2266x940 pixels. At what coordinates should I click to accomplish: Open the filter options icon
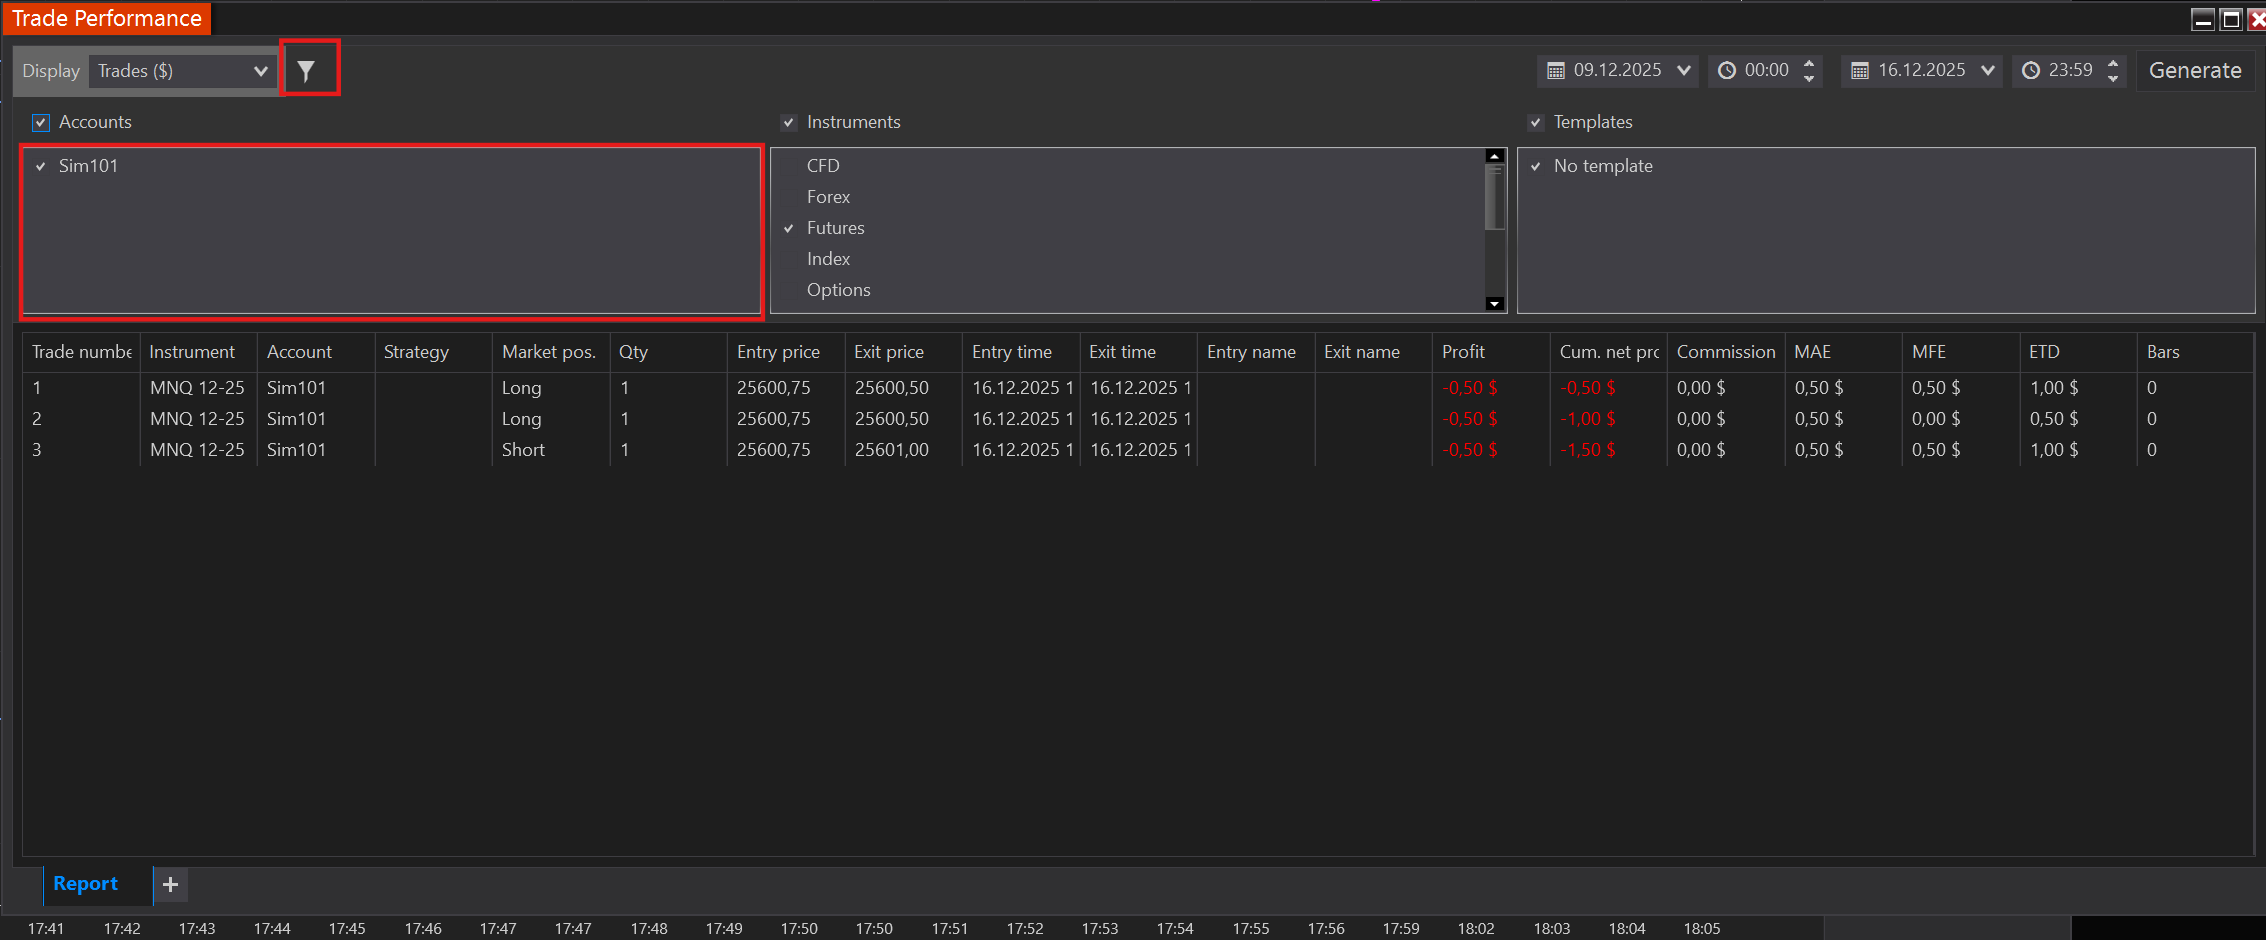[x=310, y=68]
